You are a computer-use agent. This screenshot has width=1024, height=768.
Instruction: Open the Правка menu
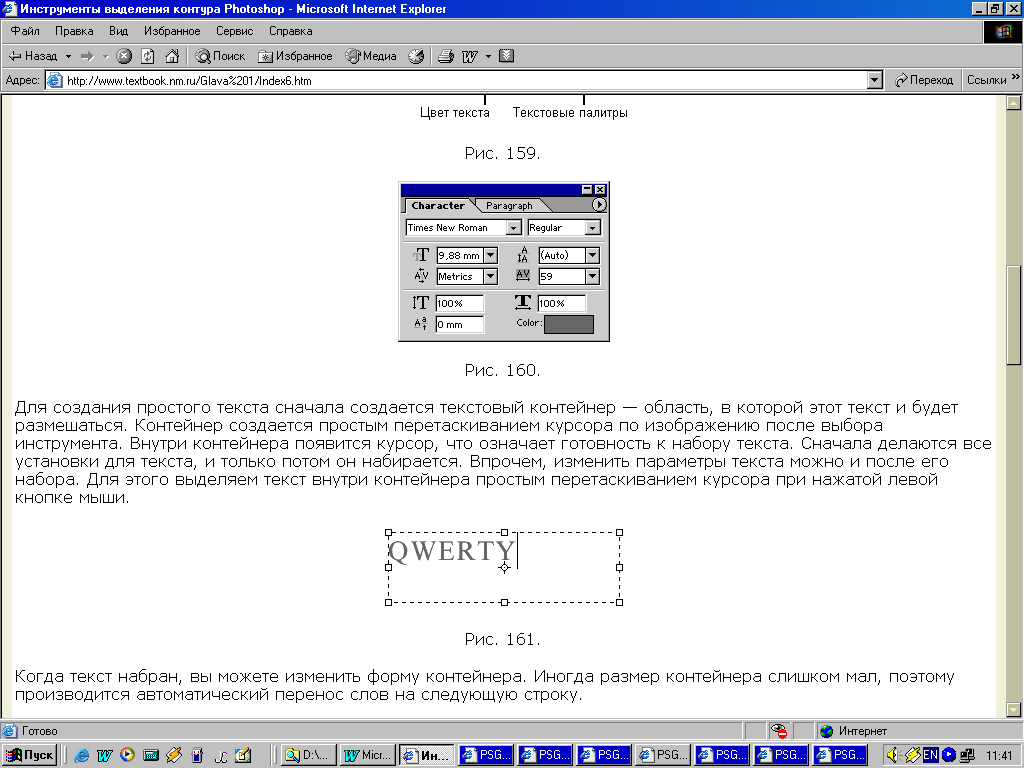coord(74,31)
